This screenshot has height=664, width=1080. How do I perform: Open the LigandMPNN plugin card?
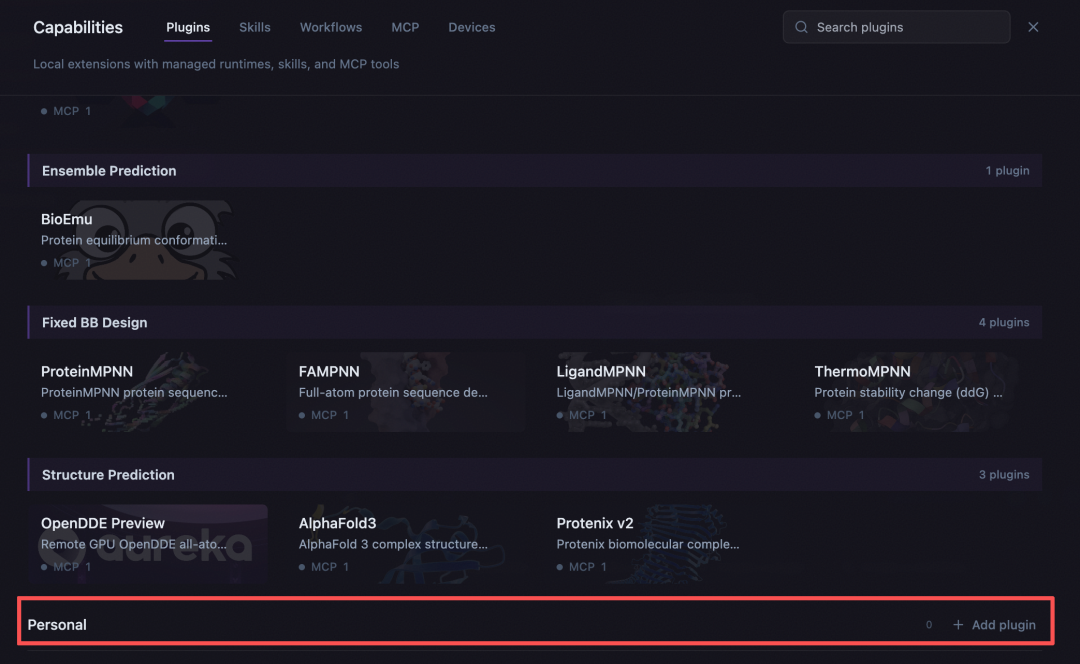663,392
